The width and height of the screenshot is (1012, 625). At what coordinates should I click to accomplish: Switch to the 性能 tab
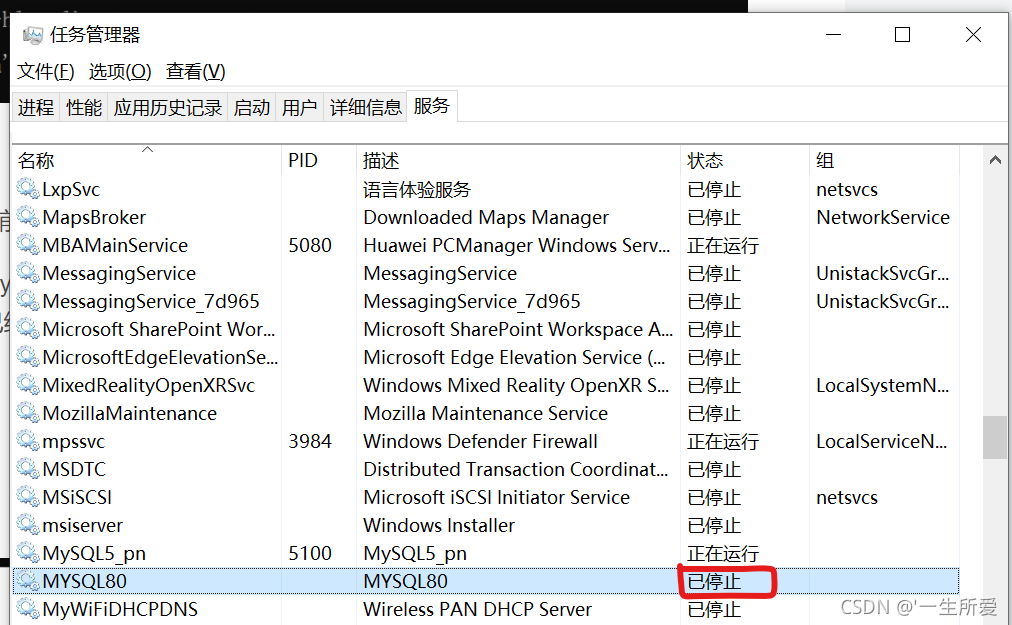(x=84, y=107)
